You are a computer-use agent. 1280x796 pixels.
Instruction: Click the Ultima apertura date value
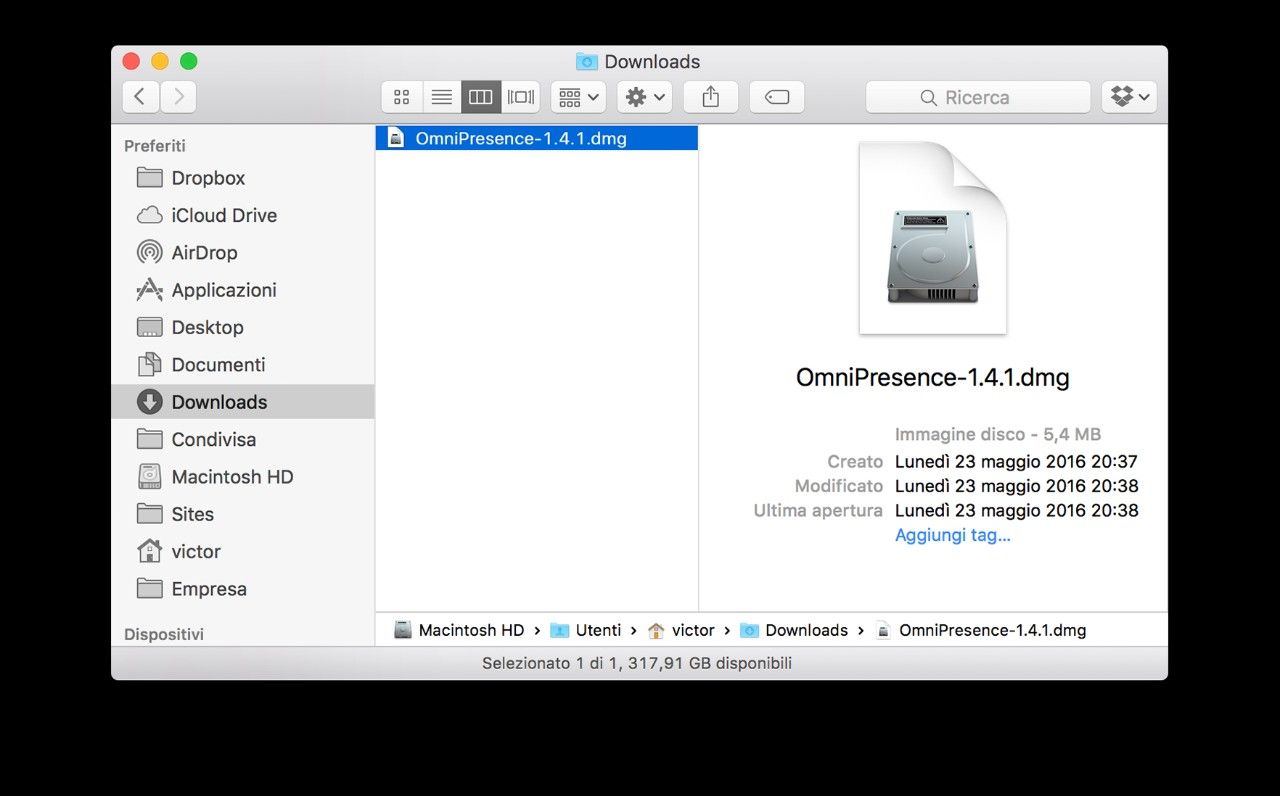pos(1016,510)
